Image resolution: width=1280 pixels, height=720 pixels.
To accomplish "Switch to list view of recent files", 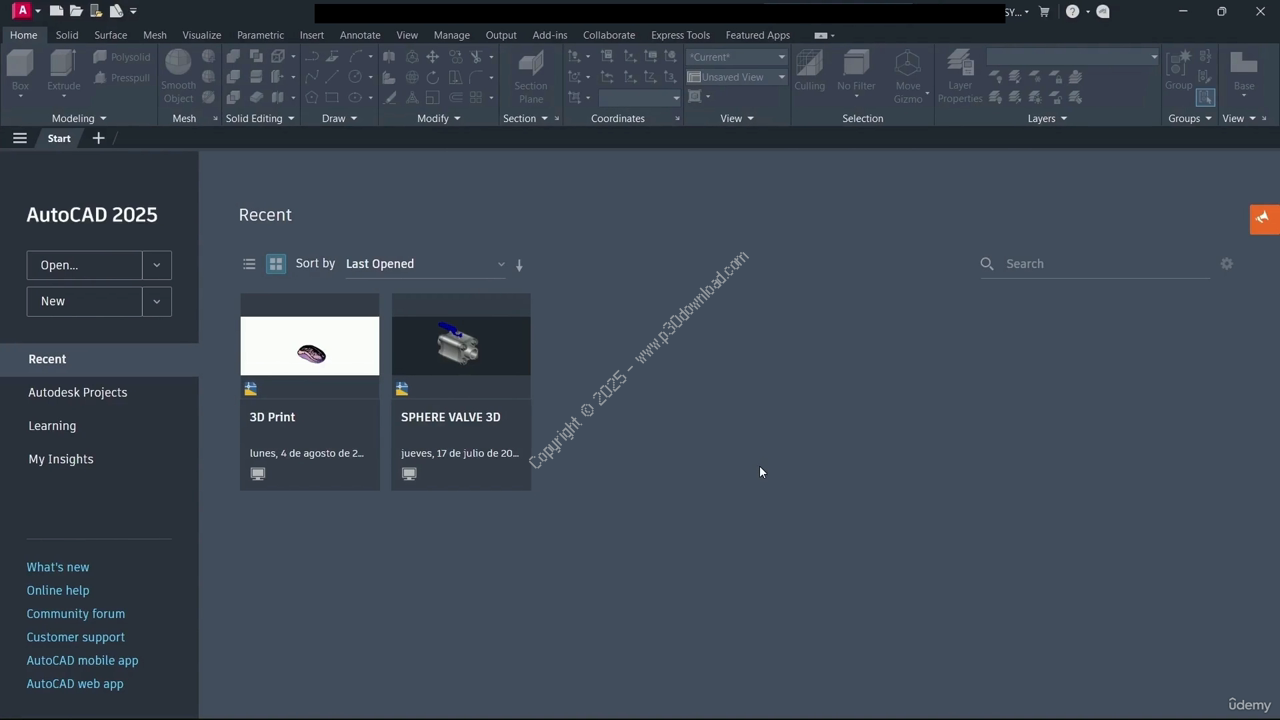I will pyautogui.click(x=249, y=264).
